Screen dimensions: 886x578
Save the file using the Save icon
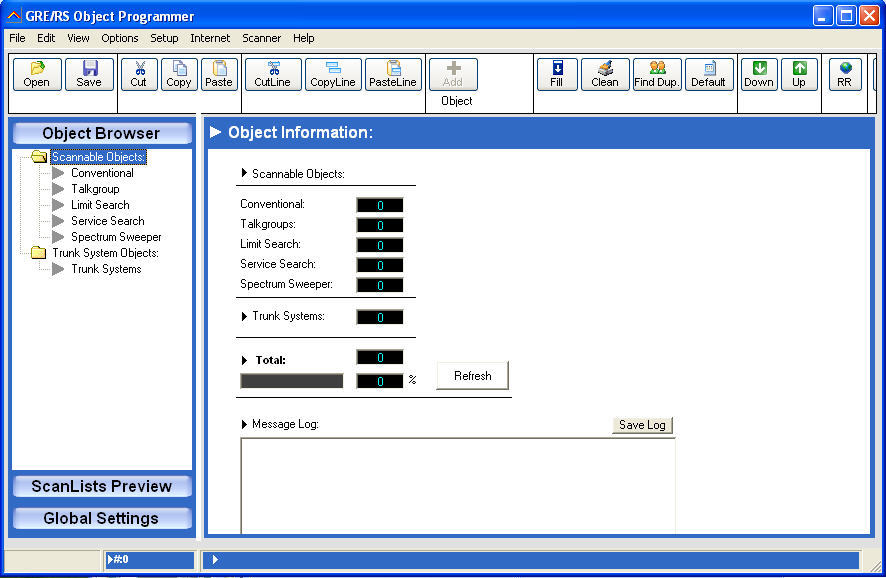coord(89,74)
